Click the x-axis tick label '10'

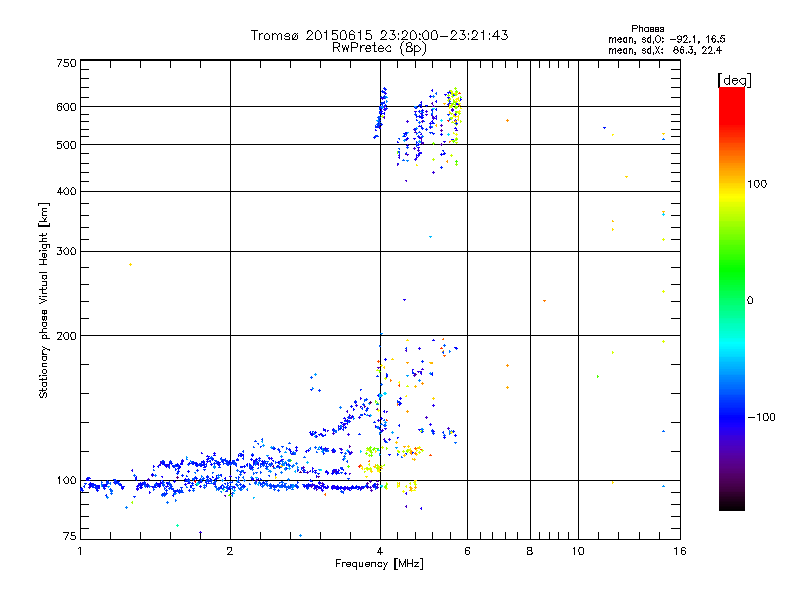[578, 551]
